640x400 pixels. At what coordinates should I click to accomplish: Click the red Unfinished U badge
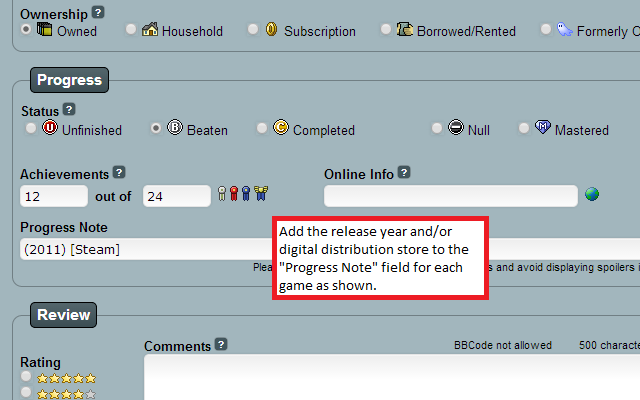point(50,127)
